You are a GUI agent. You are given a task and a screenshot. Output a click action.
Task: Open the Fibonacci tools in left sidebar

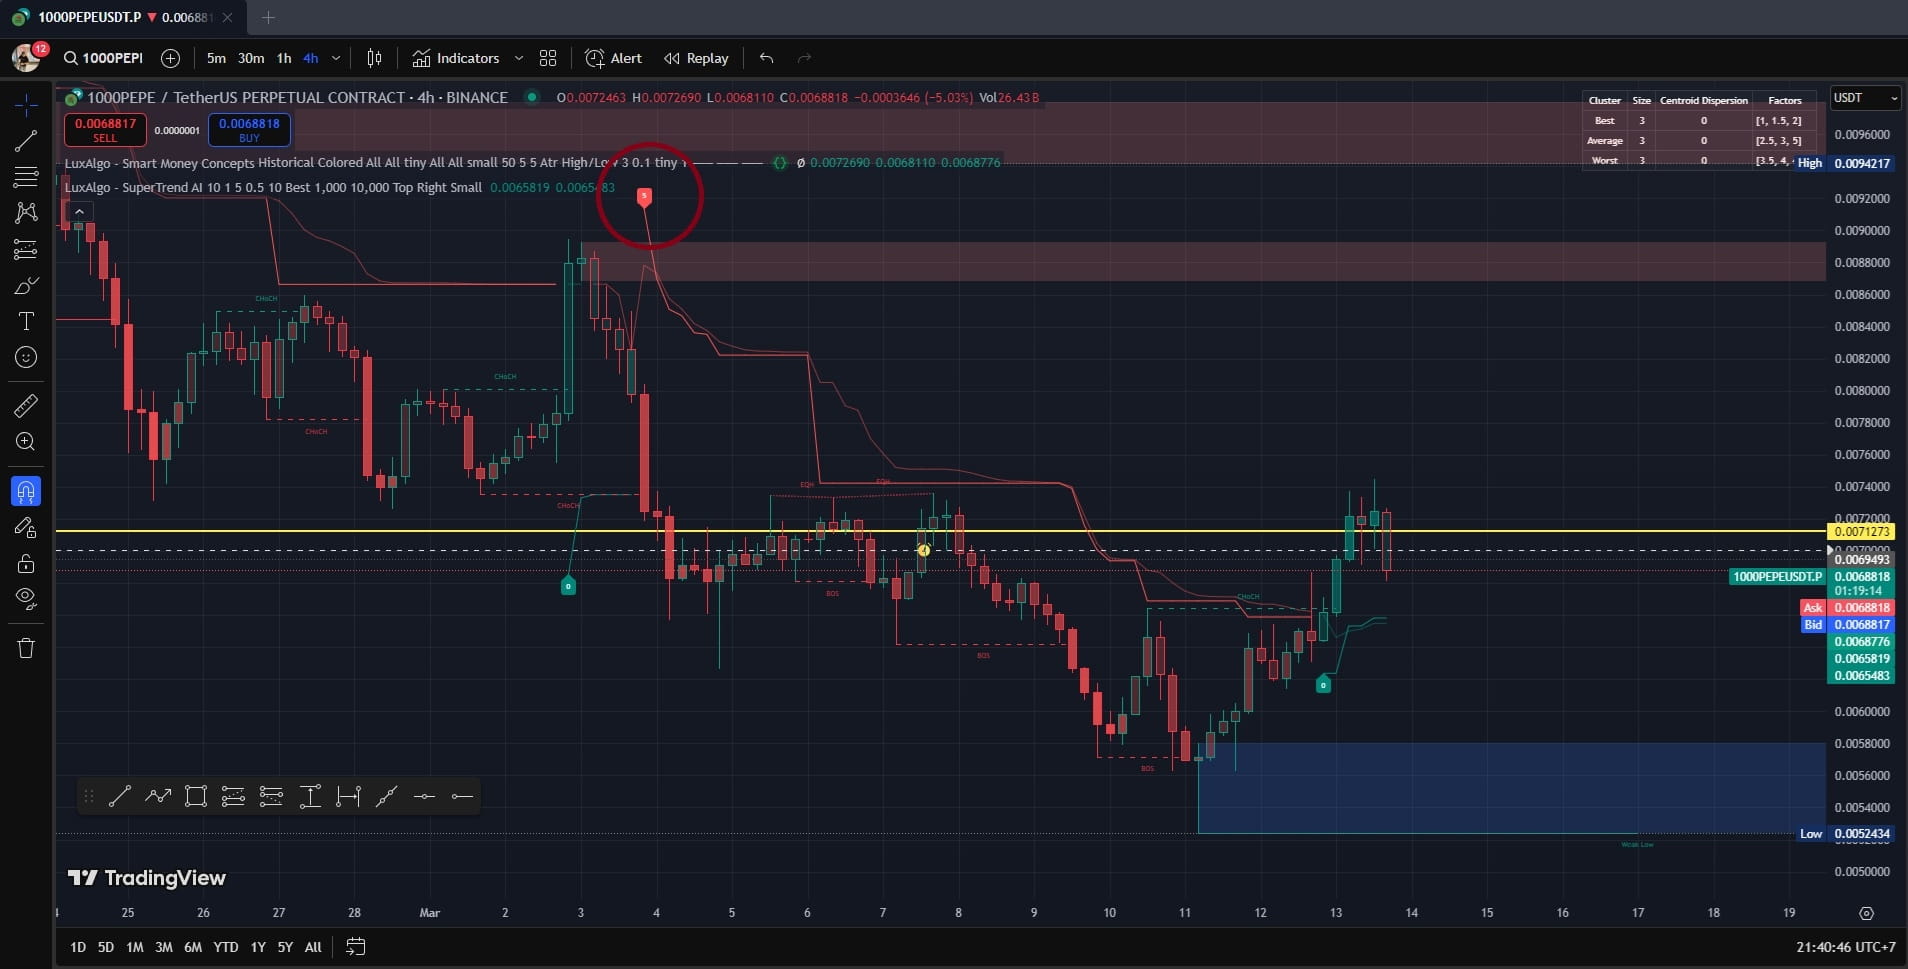coord(26,177)
